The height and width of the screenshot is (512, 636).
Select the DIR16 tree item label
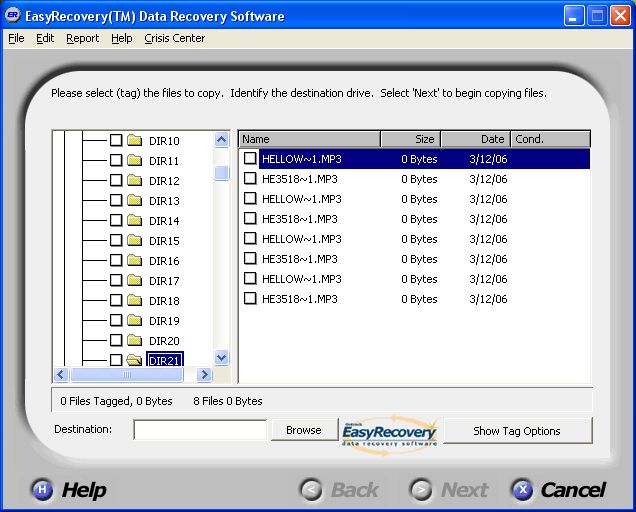tap(164, 261)
